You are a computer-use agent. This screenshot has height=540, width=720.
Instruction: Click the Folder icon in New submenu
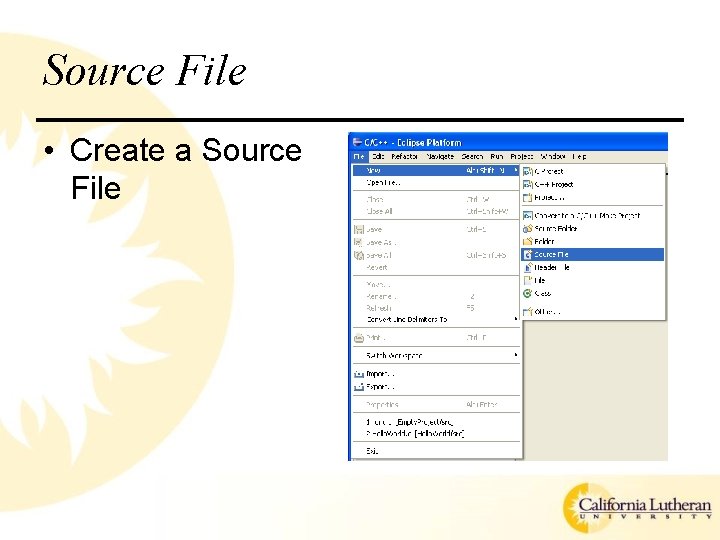[528, 242]
